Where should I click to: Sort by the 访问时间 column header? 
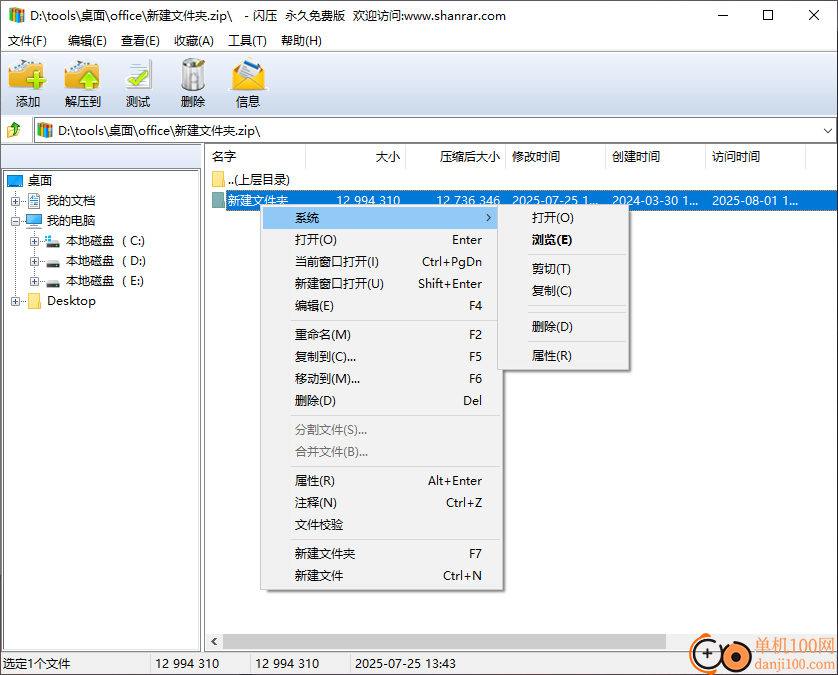point(755,157)
